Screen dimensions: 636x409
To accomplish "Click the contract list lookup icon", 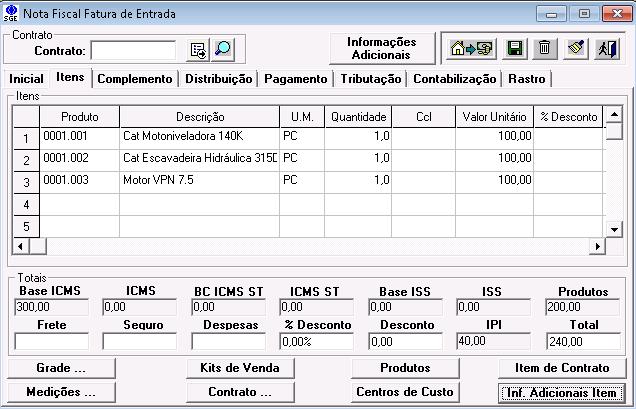I will tap(198, 49).
